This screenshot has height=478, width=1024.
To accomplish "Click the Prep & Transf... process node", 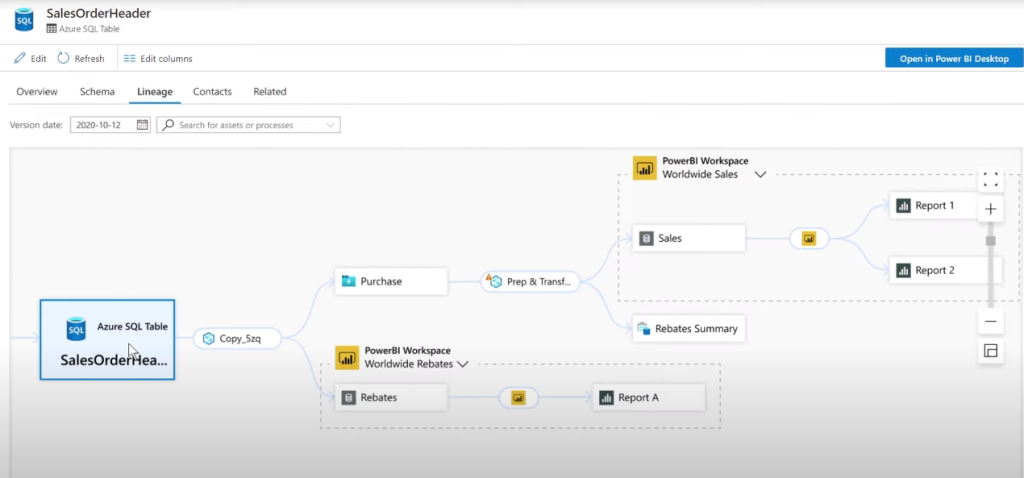I will [x=530, y=281].
